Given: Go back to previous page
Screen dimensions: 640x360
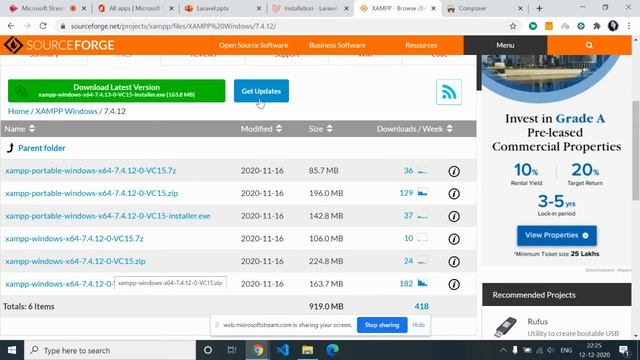Looking at the screenshot, I should (11, 26).
